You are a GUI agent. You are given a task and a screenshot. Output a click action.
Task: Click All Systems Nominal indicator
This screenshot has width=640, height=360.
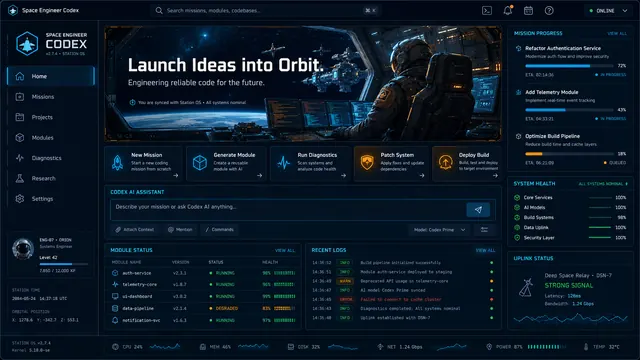click(x=603, y=184)
